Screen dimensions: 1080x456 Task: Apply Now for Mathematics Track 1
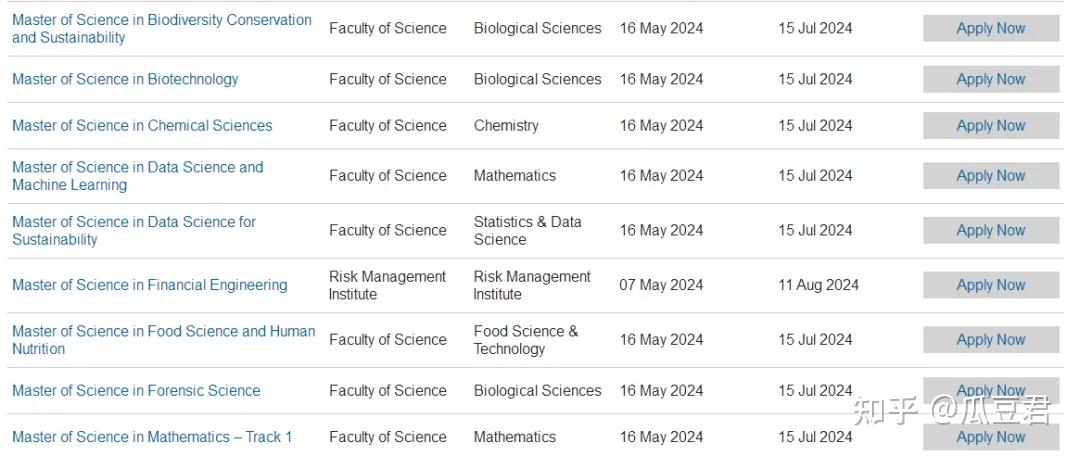pyautogui.click(x=990, y=437)
